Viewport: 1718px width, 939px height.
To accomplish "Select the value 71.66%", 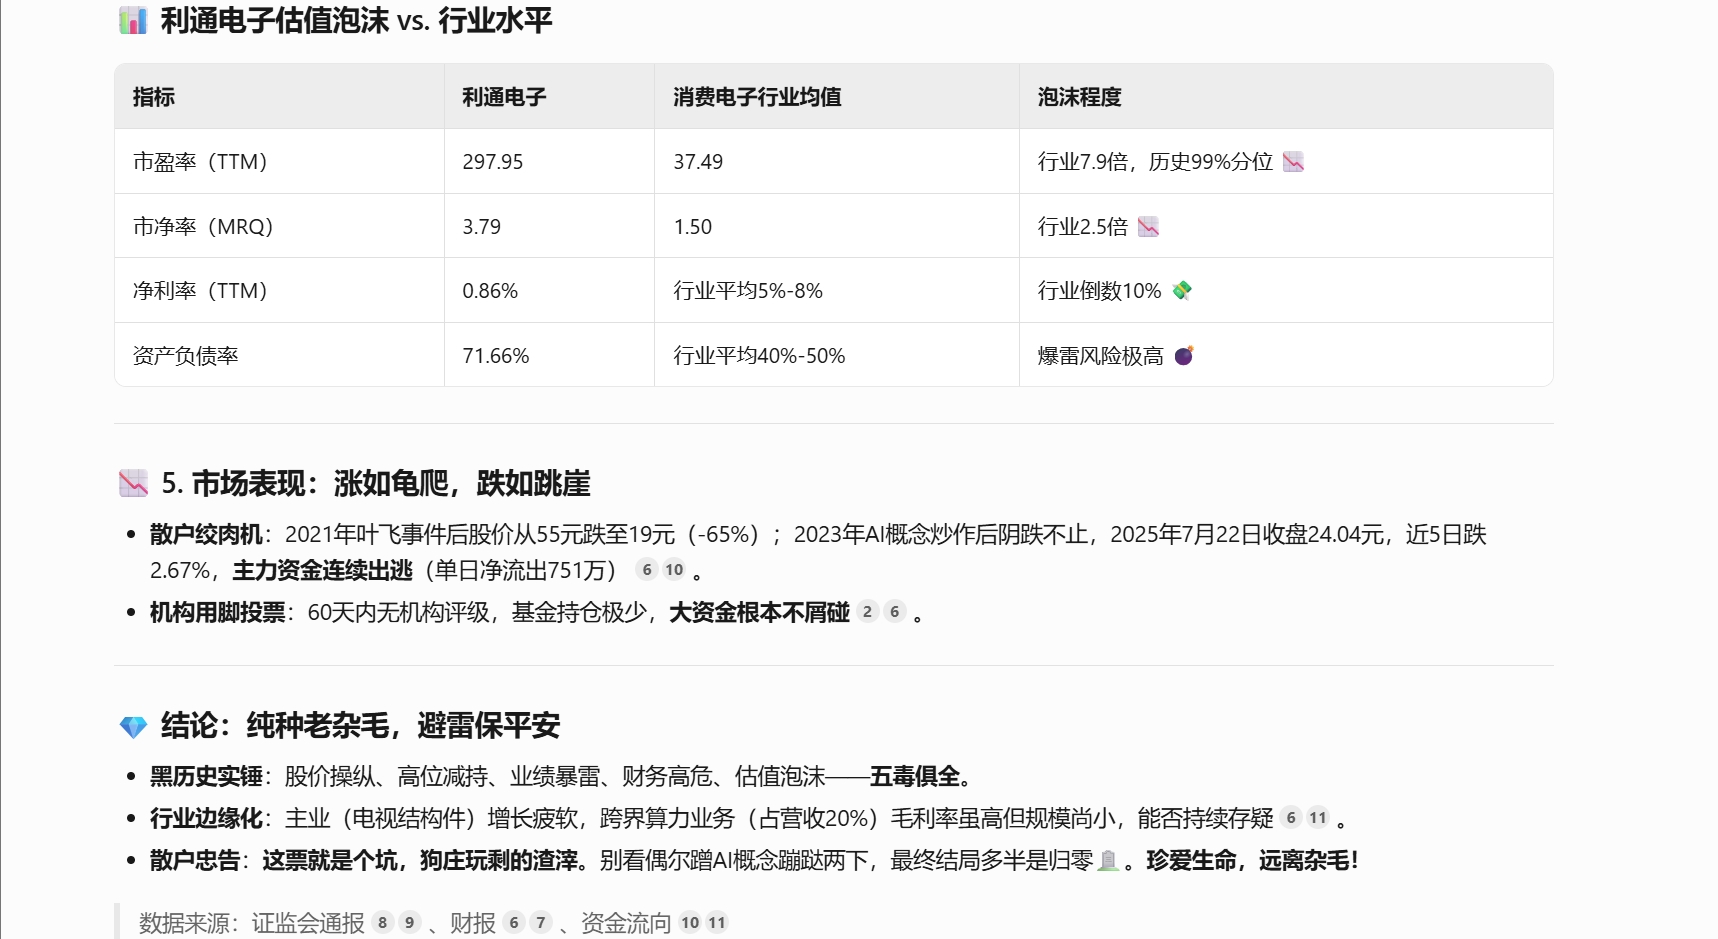I will 496,356.
